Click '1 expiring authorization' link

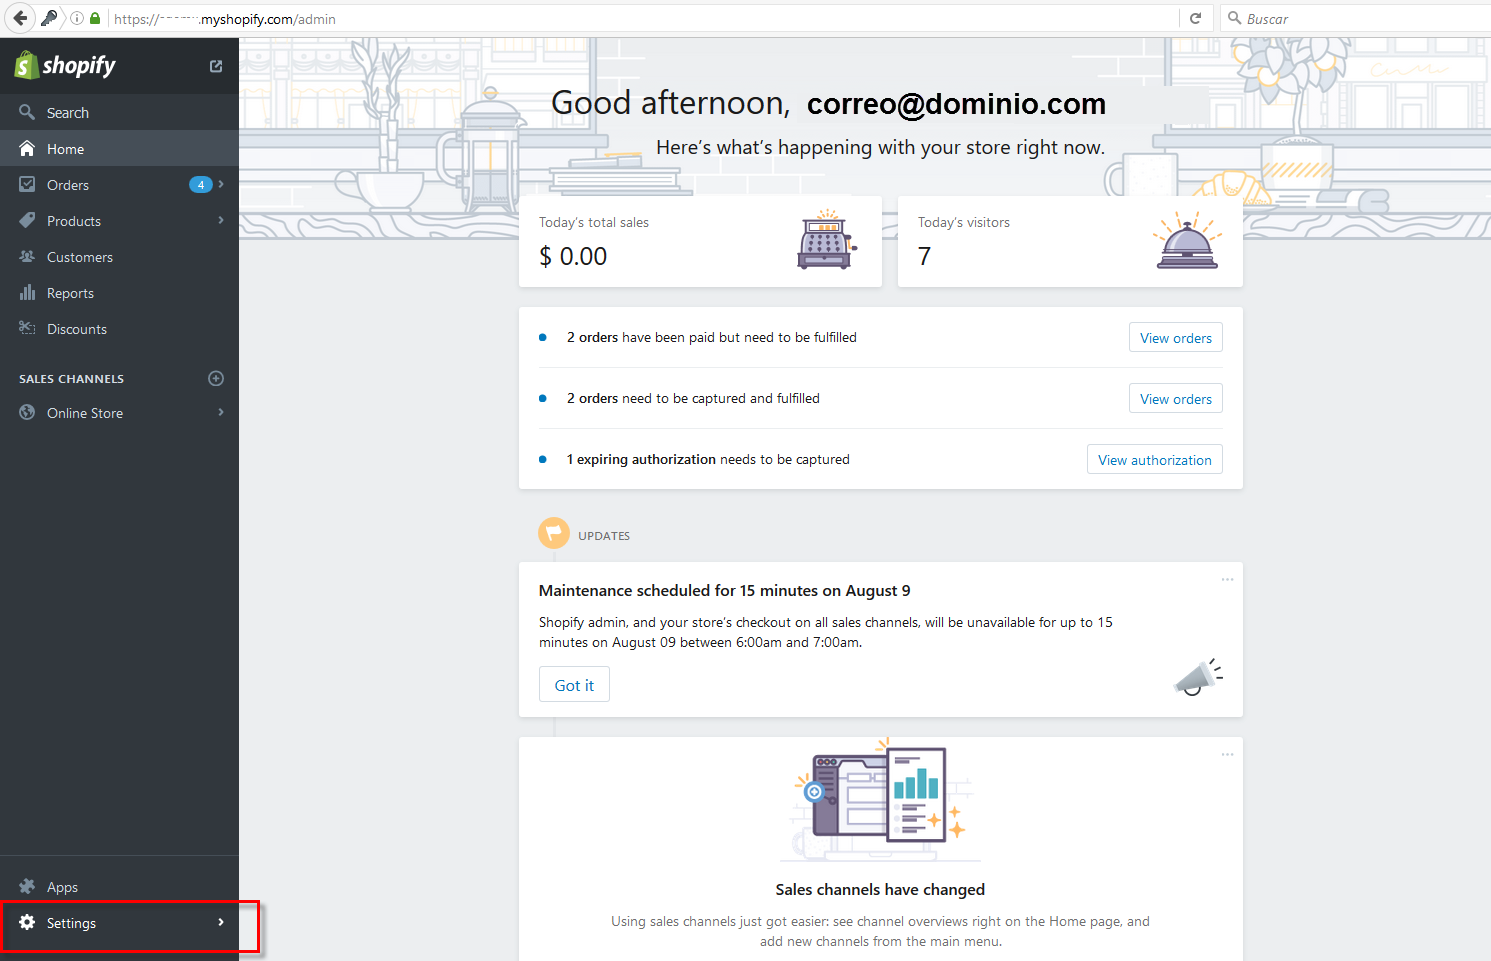(641, 459)
